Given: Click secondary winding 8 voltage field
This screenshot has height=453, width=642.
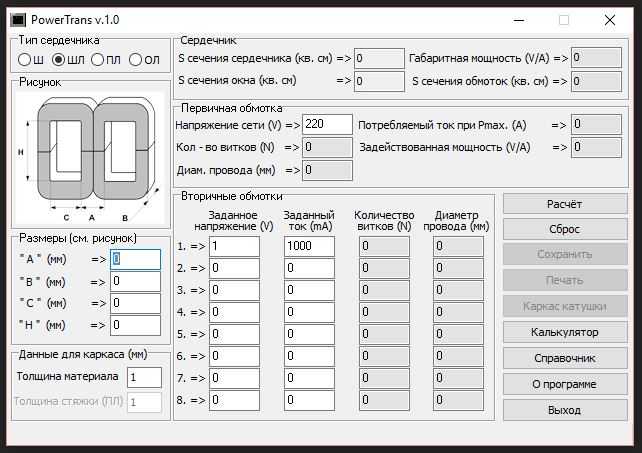Looking at the screenshot, I should (x=234, y=400).
